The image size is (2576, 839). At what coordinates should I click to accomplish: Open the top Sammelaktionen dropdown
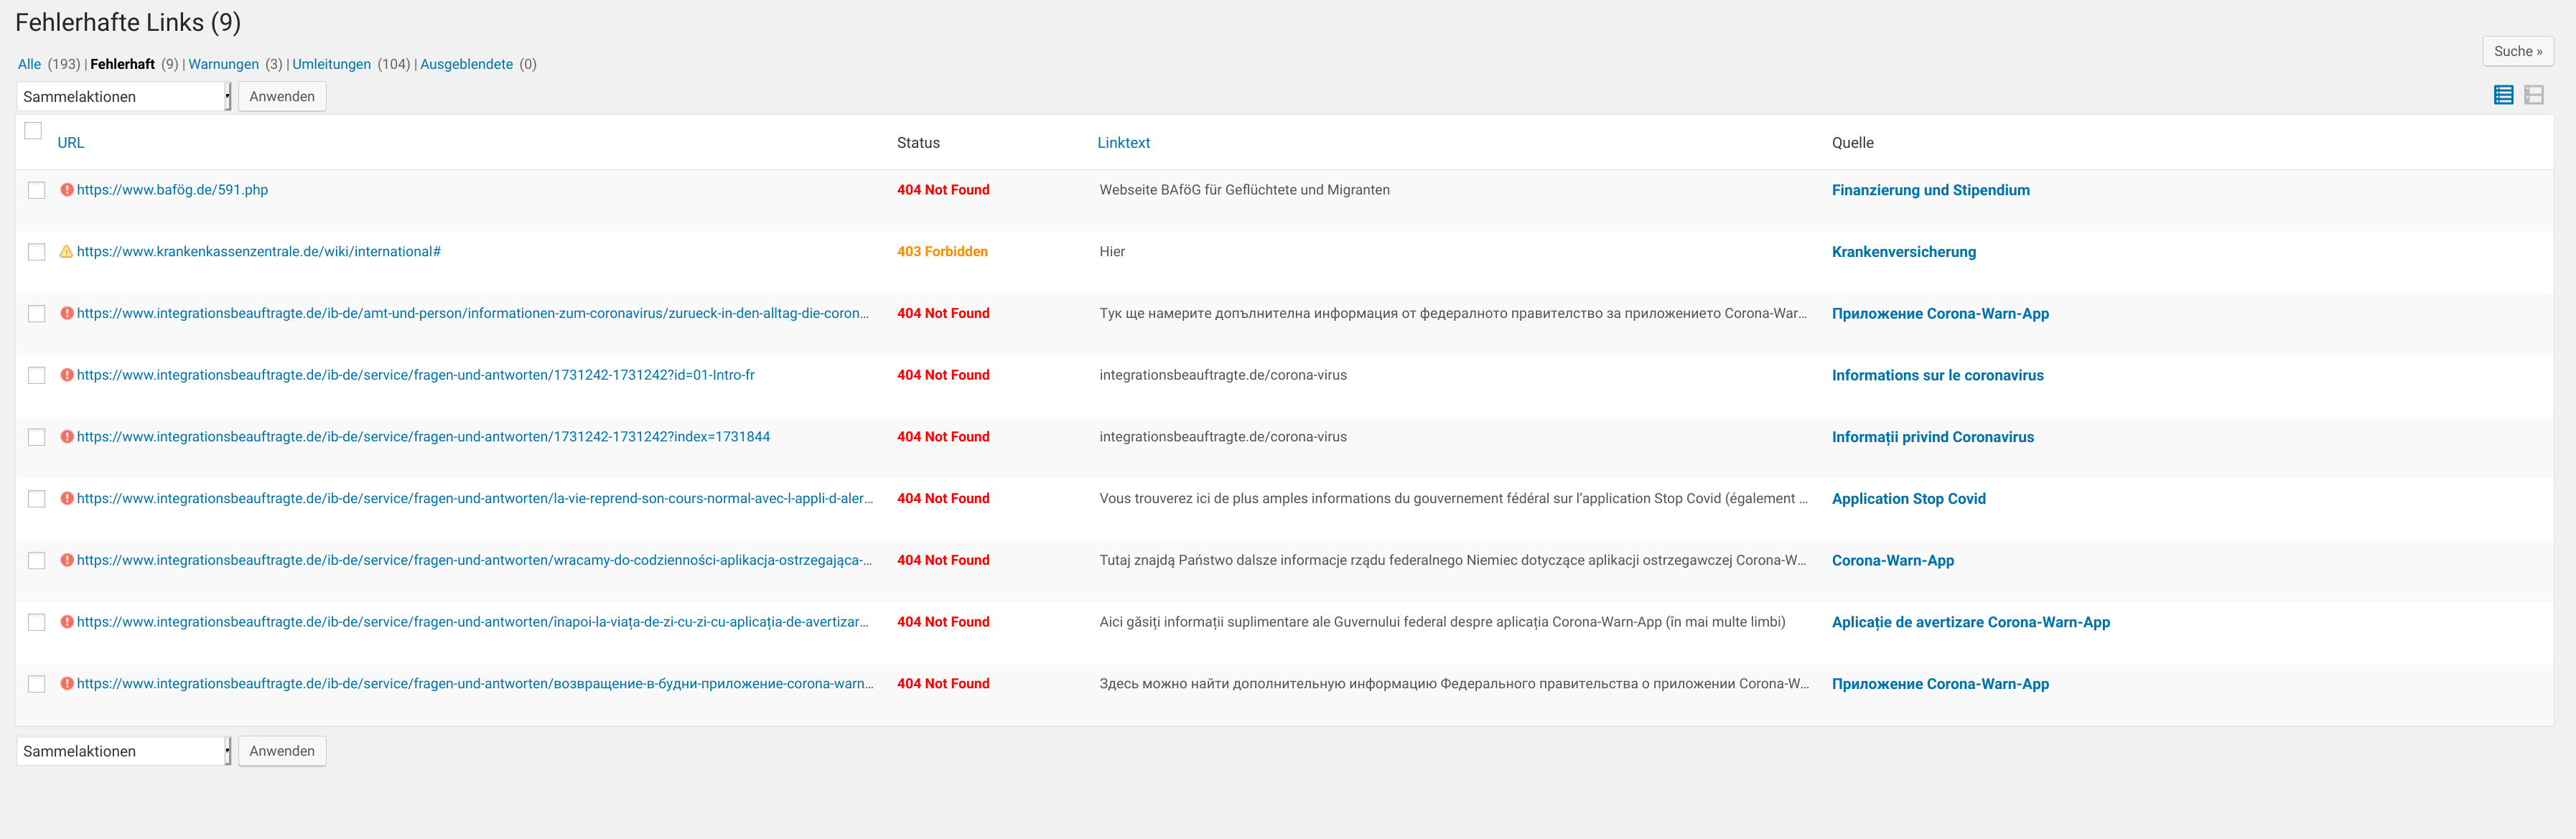click(122, 96)
